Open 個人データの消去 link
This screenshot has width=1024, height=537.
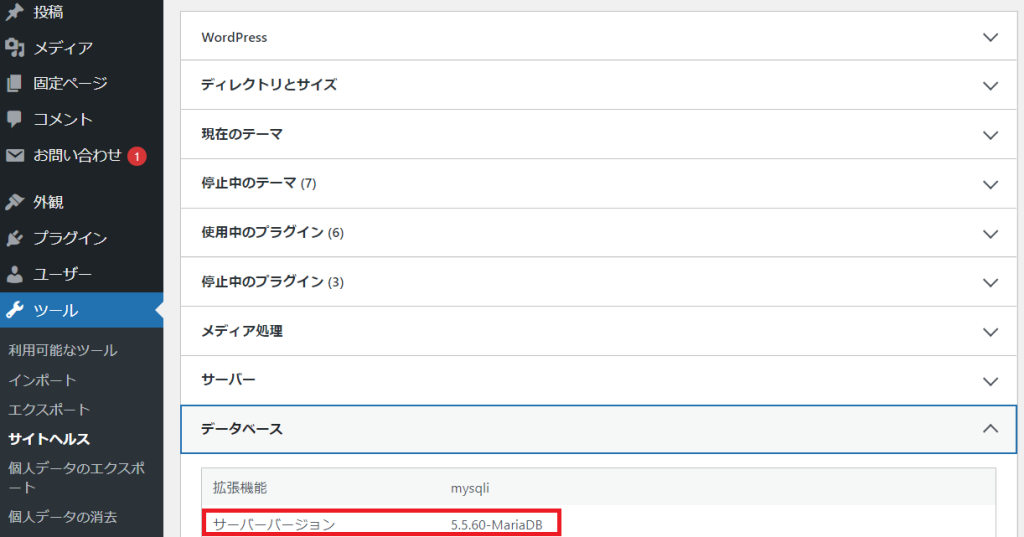click(63, 517)
